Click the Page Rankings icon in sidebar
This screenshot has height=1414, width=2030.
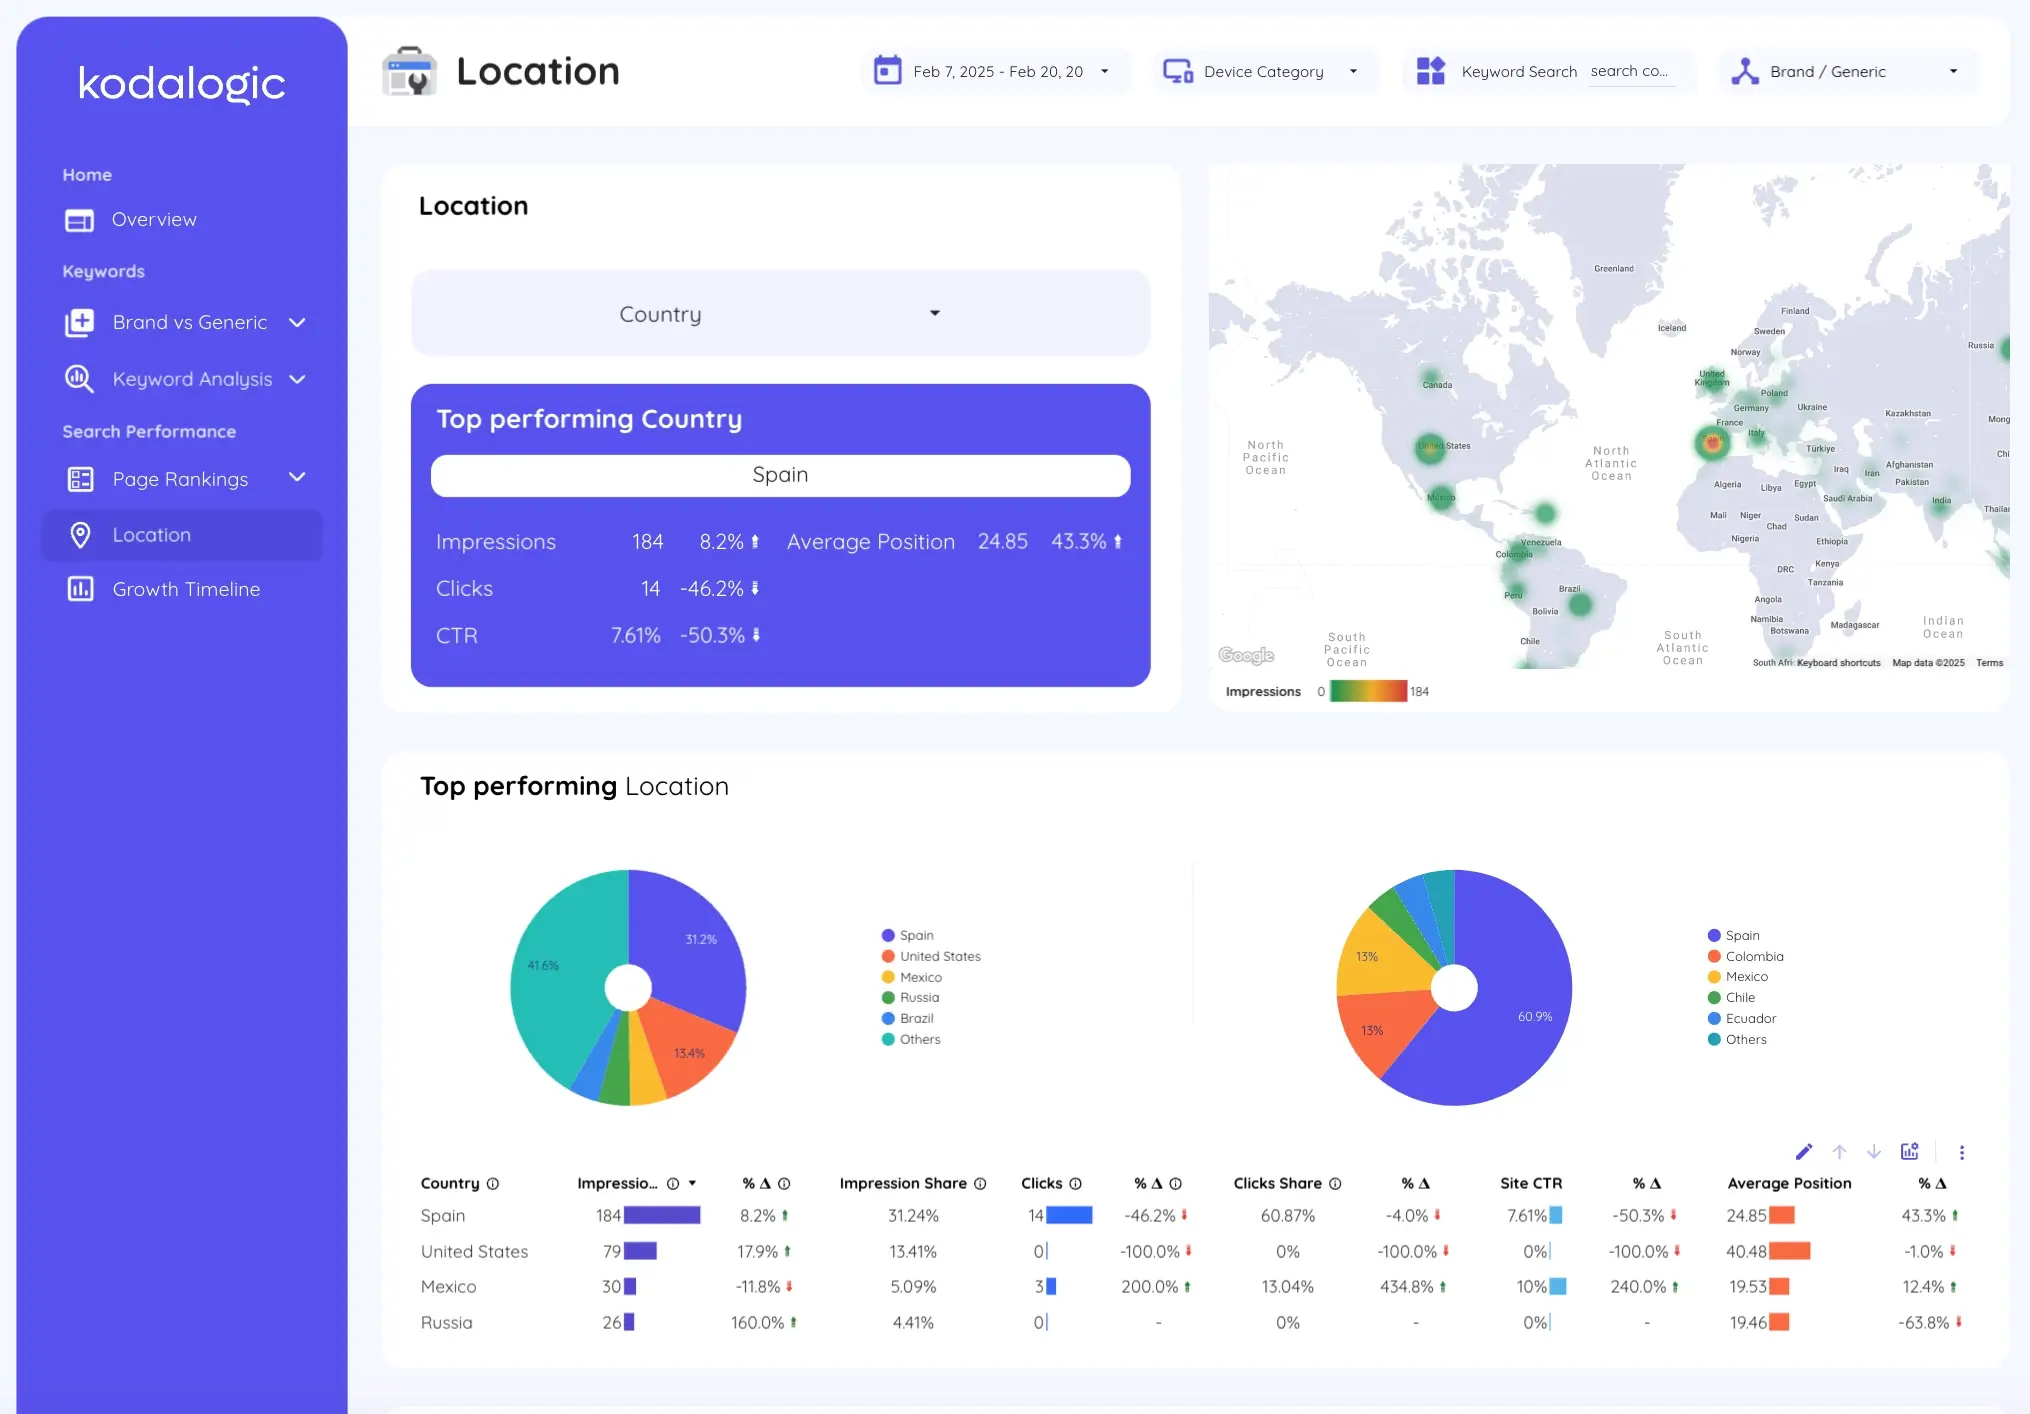(x=79, y=478)
